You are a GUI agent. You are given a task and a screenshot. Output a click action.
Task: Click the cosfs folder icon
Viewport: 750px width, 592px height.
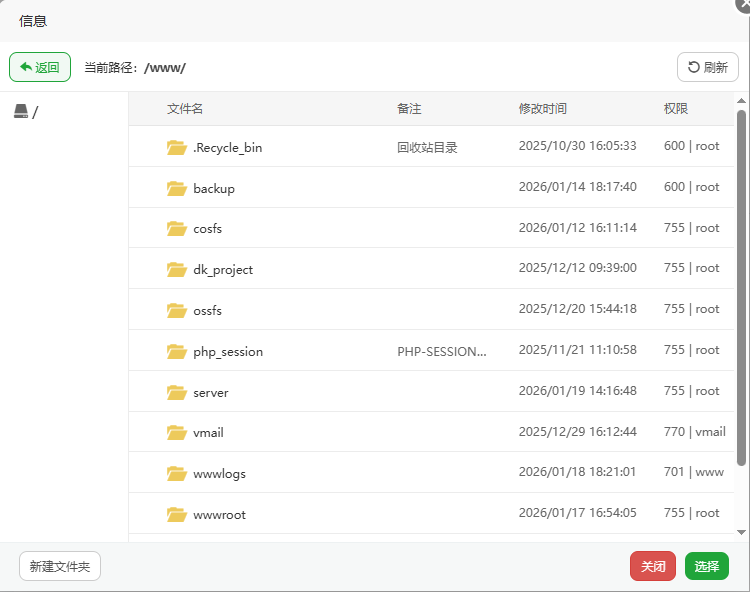[x=176, y=229]
